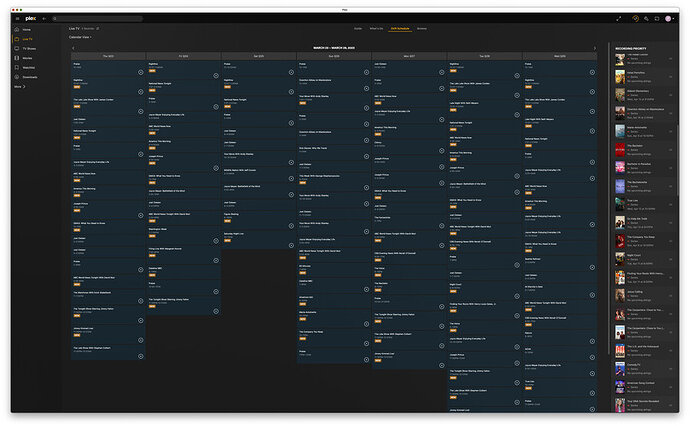This screenshot has width=690, height=426.
Task: Click the record icon on Friday's Tonight Show card
Action: (x=216, y=311)
